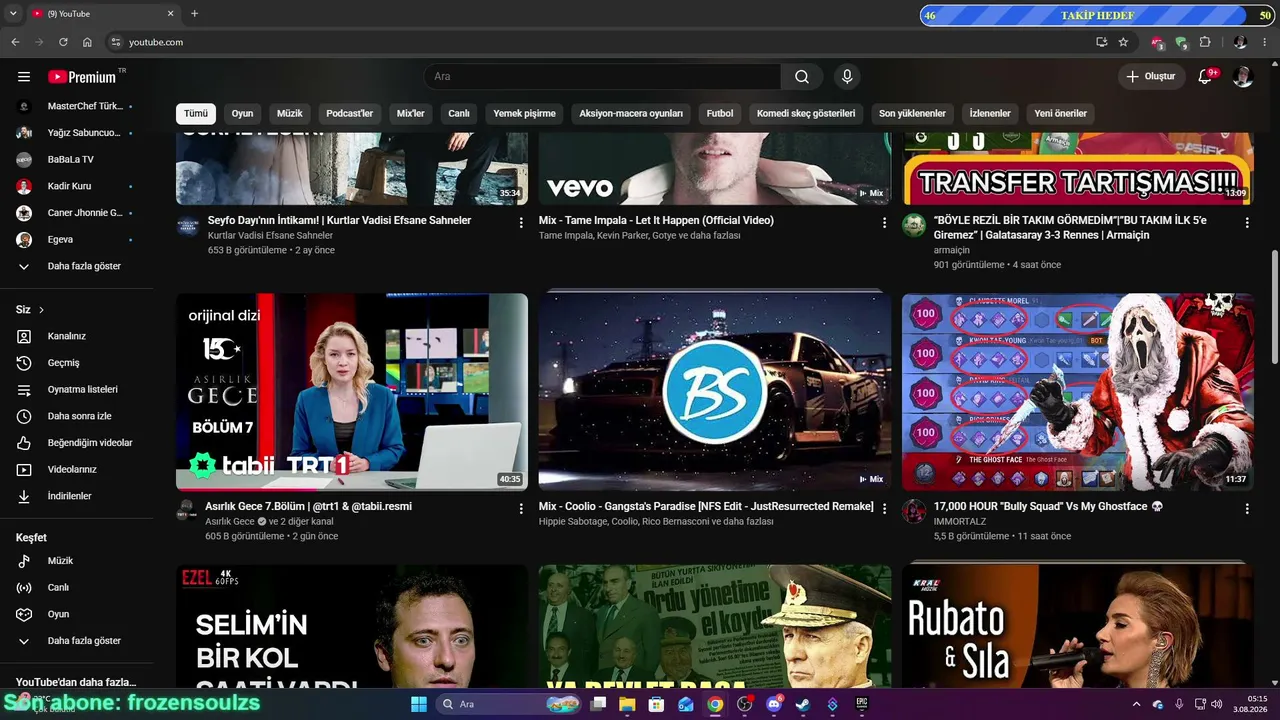
Task: Open Epic Games Launcher from taskbar
Action: coord(861,704)
